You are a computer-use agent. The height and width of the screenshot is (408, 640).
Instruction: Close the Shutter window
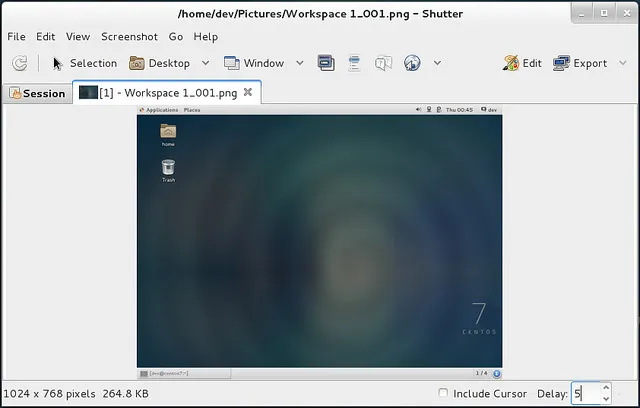pos(627,13)
